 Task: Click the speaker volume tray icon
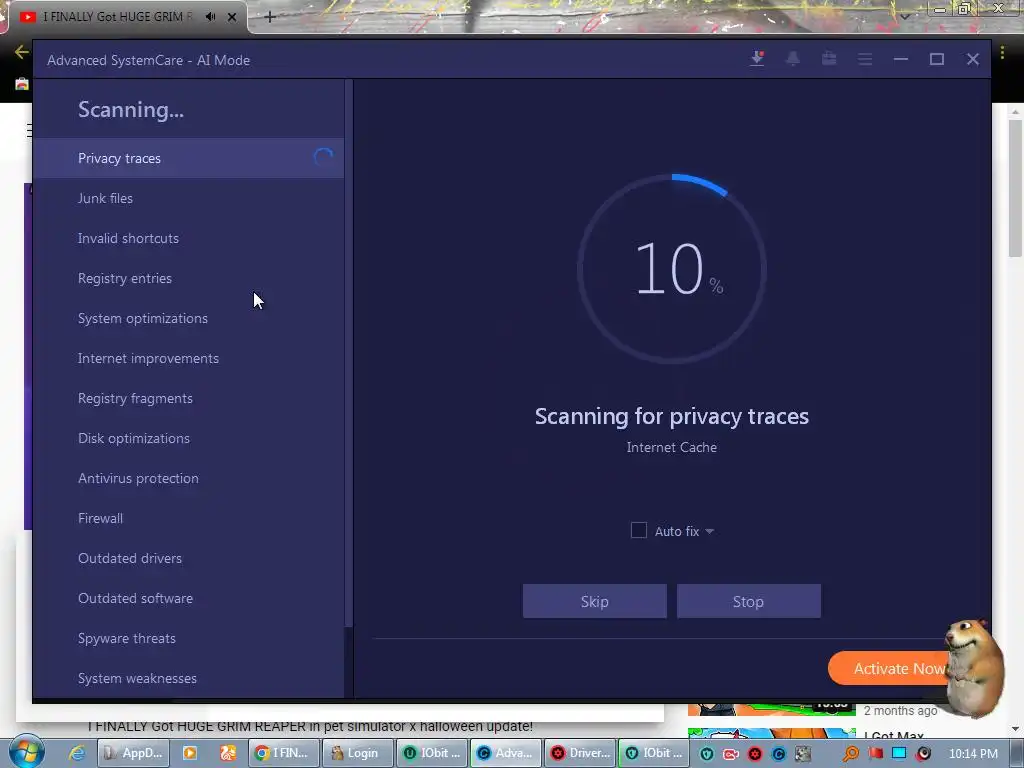click(923, 754)
